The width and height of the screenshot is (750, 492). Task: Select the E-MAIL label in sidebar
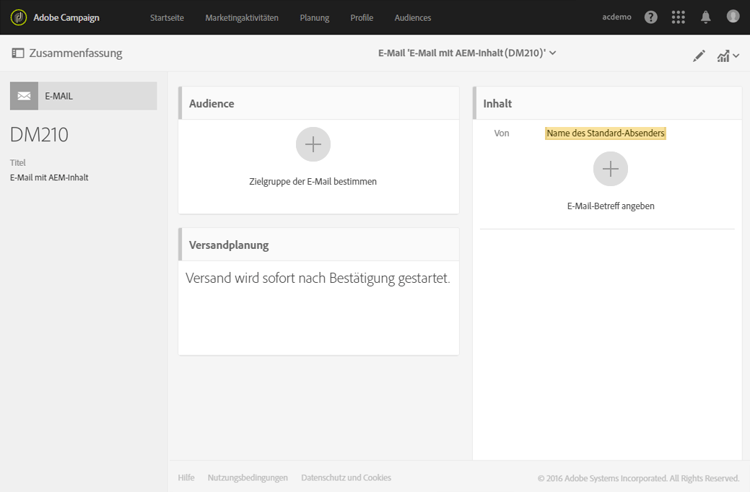(59, 96)
